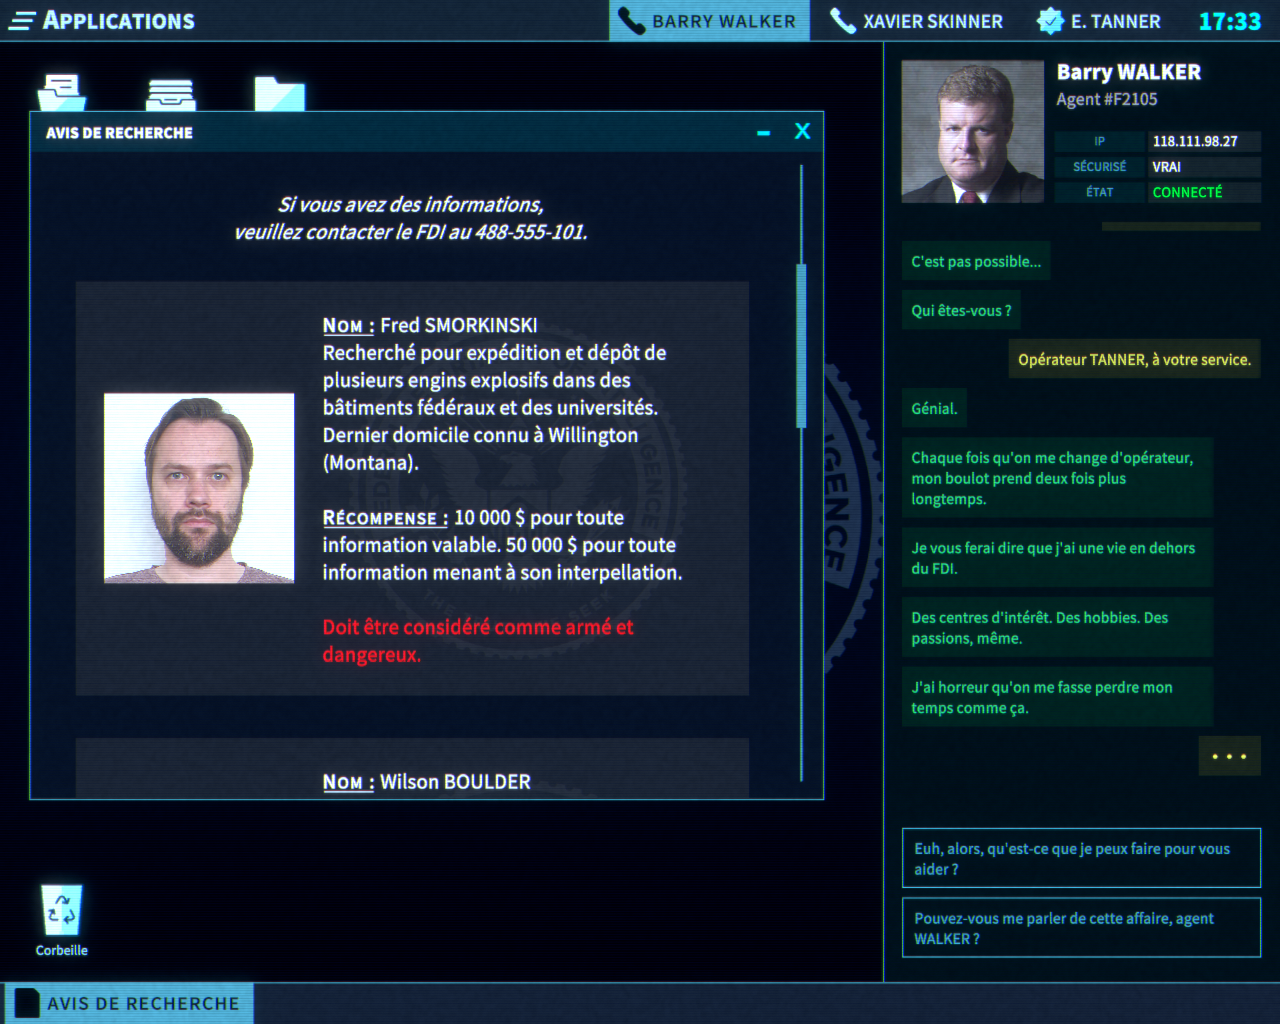Open the Corbeille trash bin
Screen dimensions: 1280x1024
tap(61, 912)
